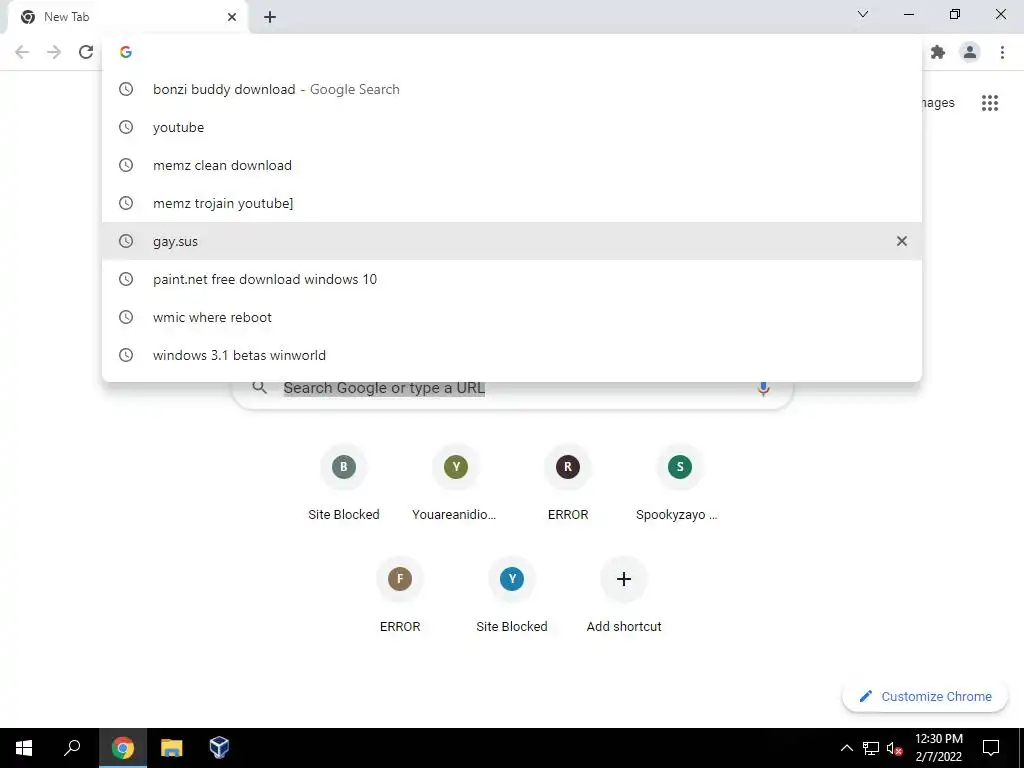Click the Customize Chrome button
The width and height of the screenshot is (1024, 768).
925,696
